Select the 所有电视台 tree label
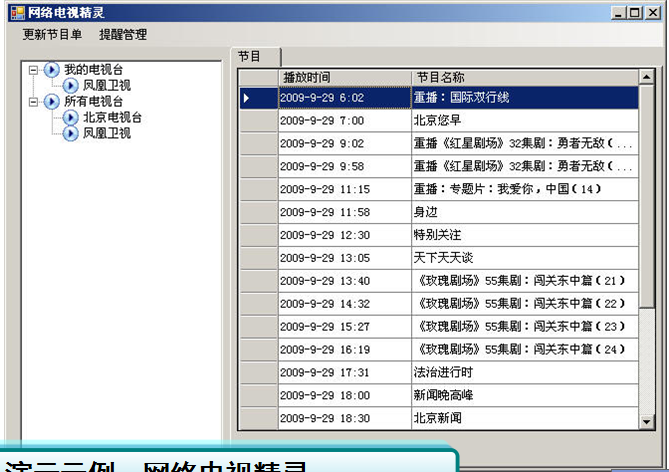The width and height of the screenshot is (669, 472). tap(93, 102)
